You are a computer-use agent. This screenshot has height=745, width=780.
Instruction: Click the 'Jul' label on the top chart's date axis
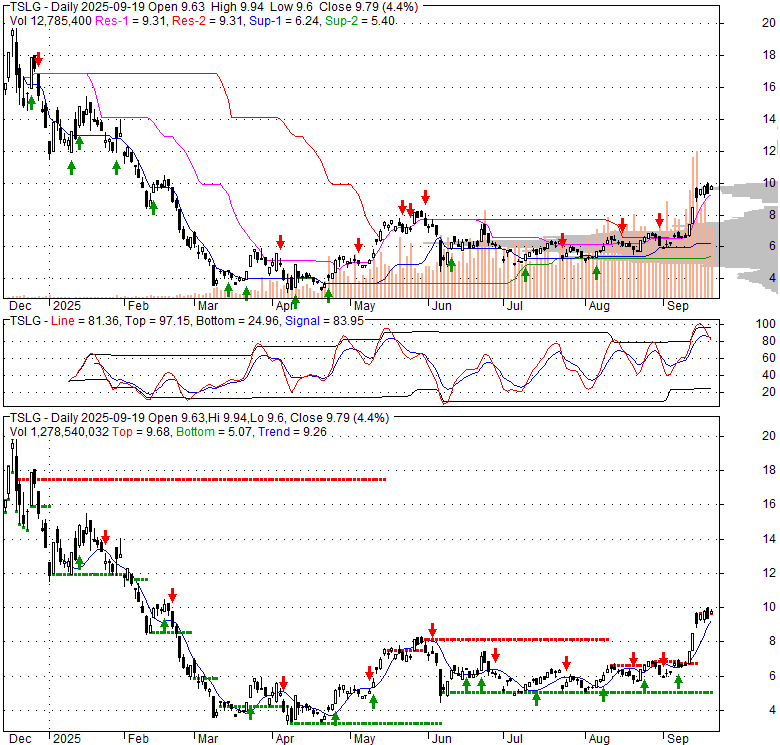[515, 306]
